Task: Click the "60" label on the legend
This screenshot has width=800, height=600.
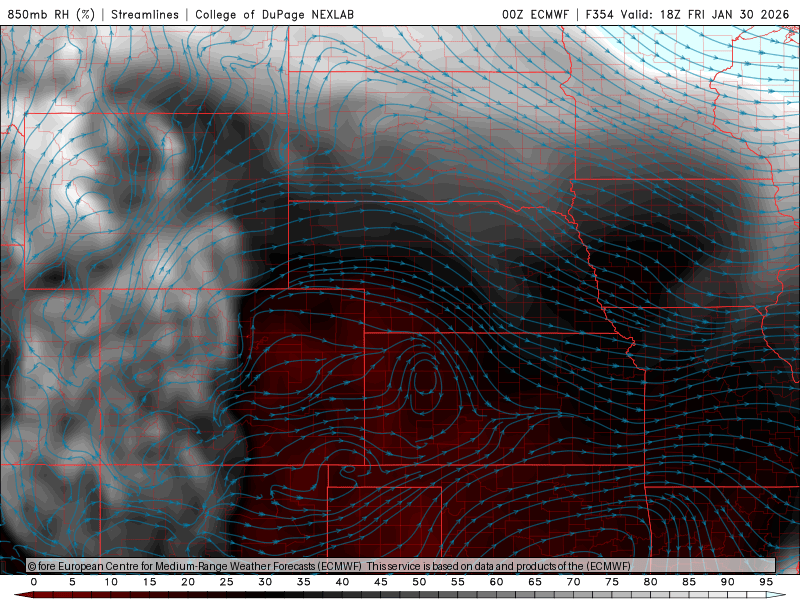Action: [x=496, y=582]
